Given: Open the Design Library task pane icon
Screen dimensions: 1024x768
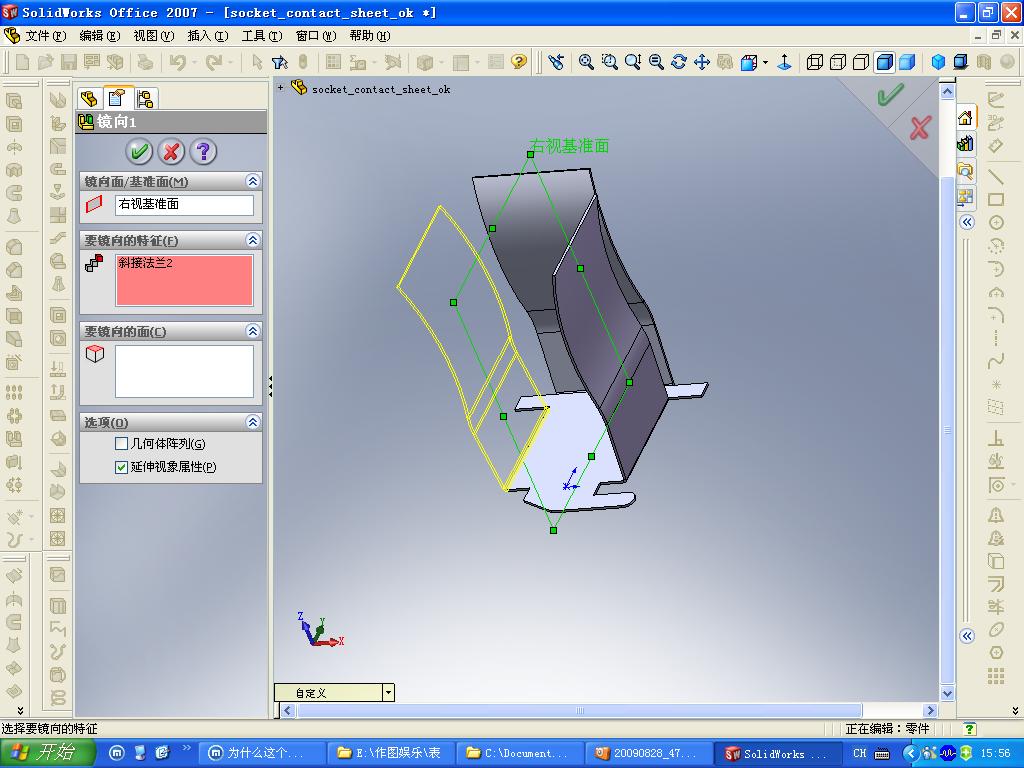Looking at the screenshot, I should 965,144.
